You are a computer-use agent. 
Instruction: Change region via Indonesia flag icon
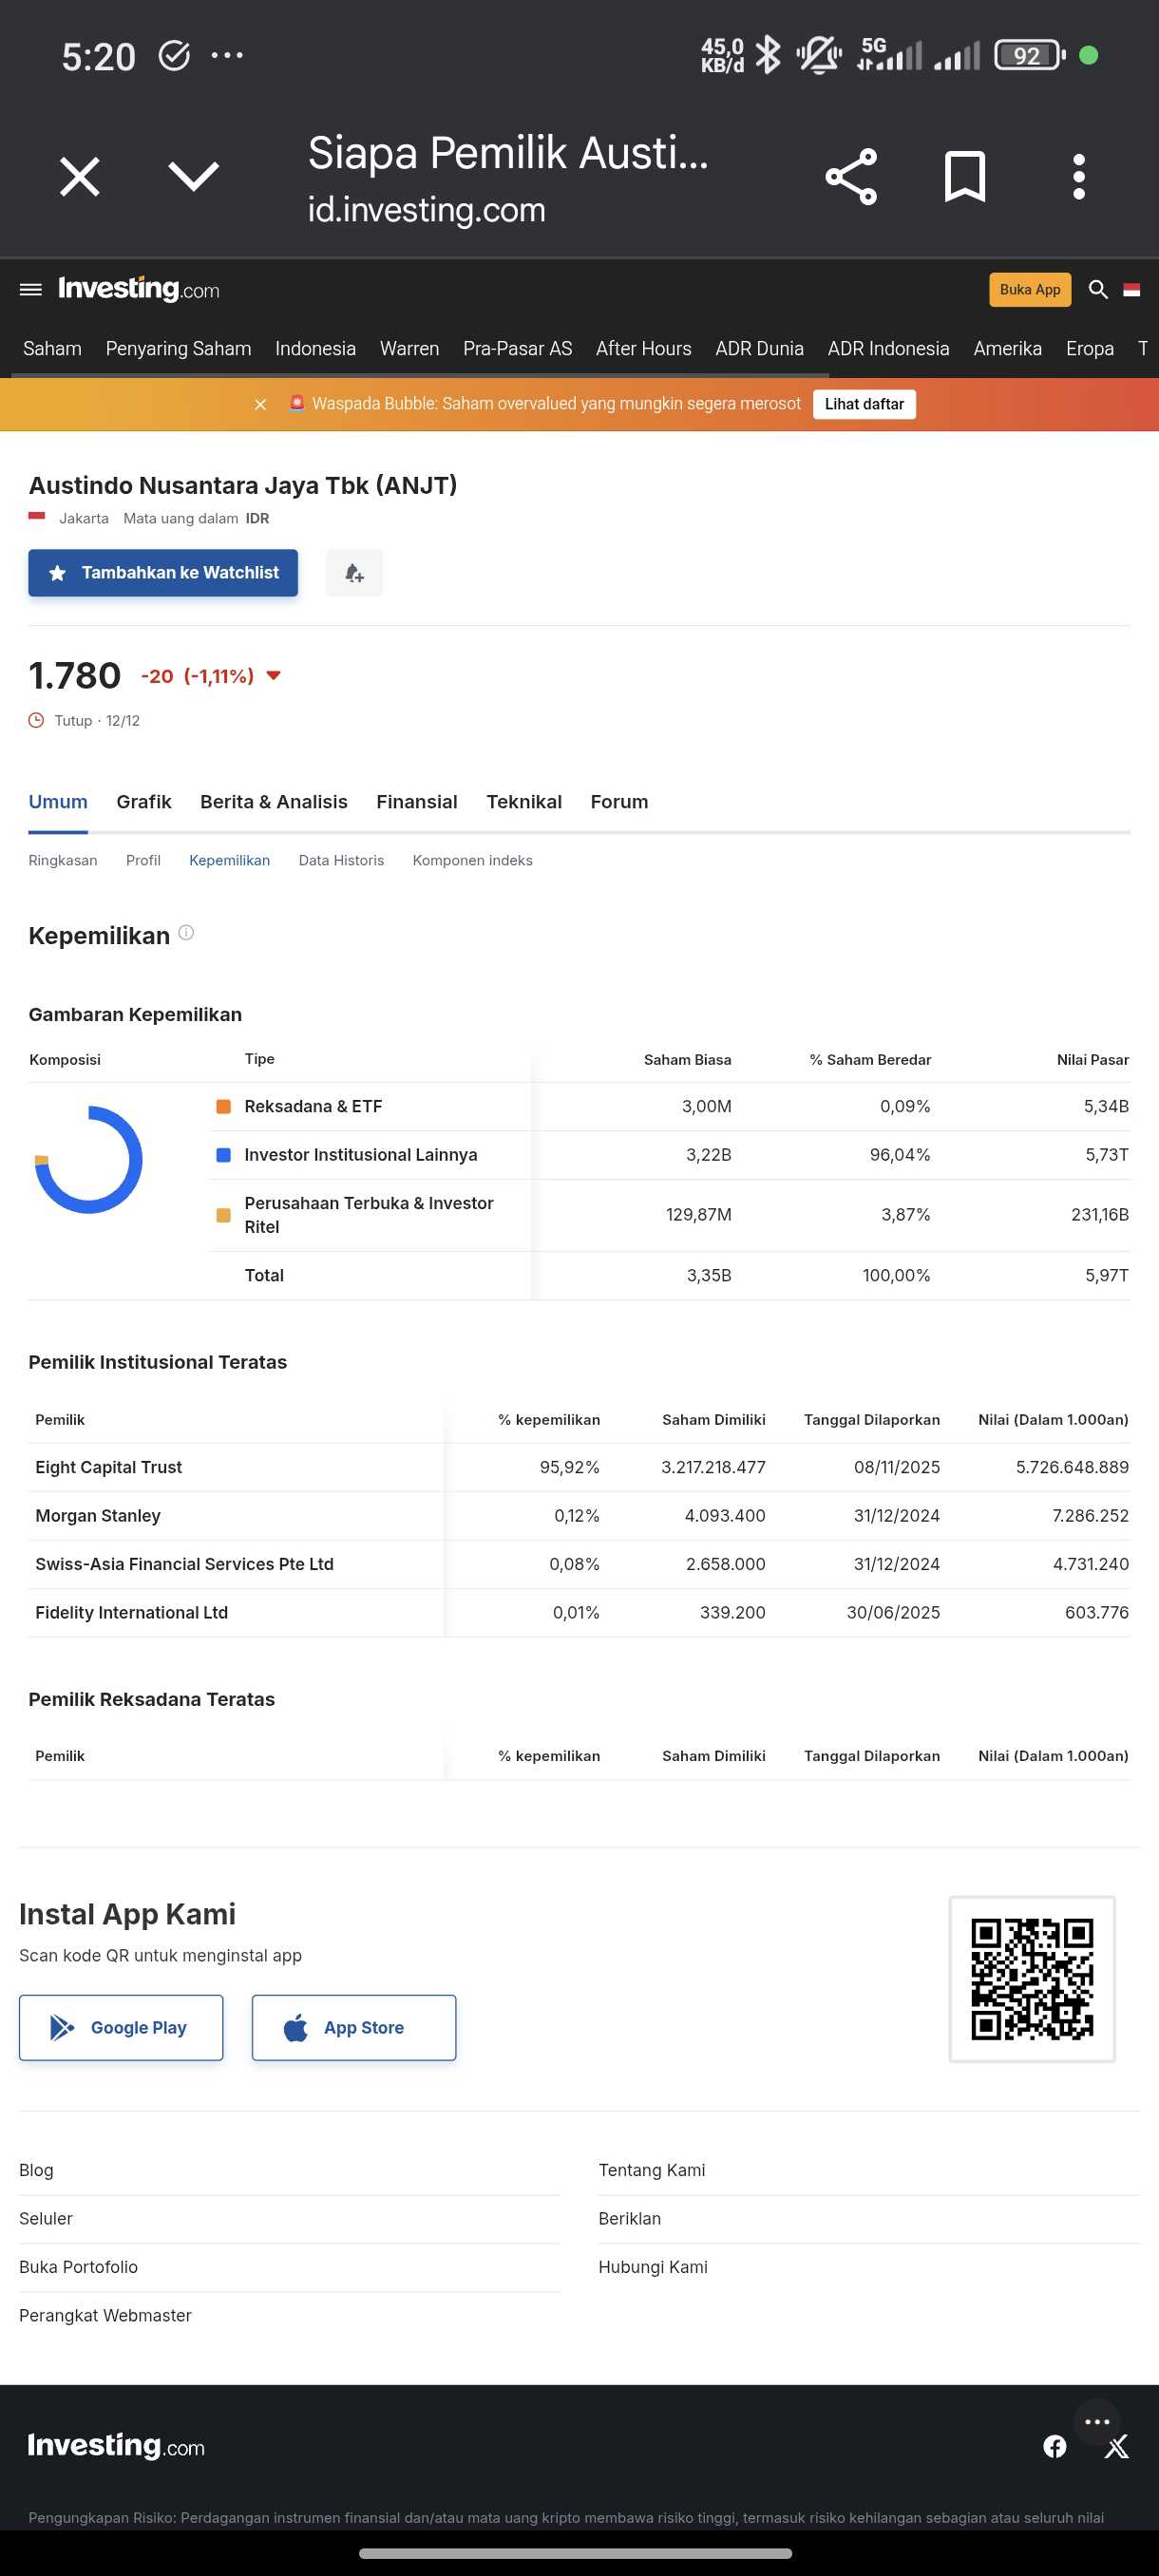click(1131, 290)
